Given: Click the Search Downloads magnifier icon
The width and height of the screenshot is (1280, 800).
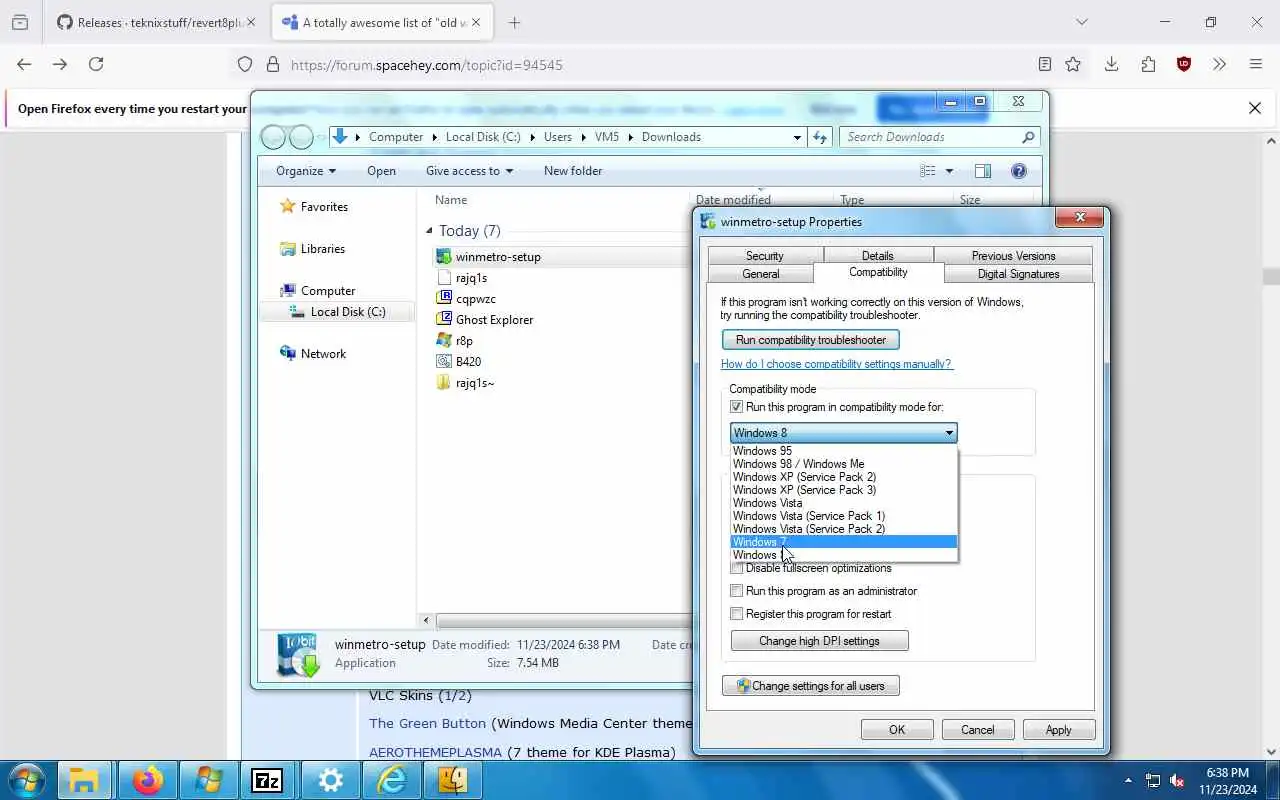Looking at the screenshot, I should (1028, 137).
